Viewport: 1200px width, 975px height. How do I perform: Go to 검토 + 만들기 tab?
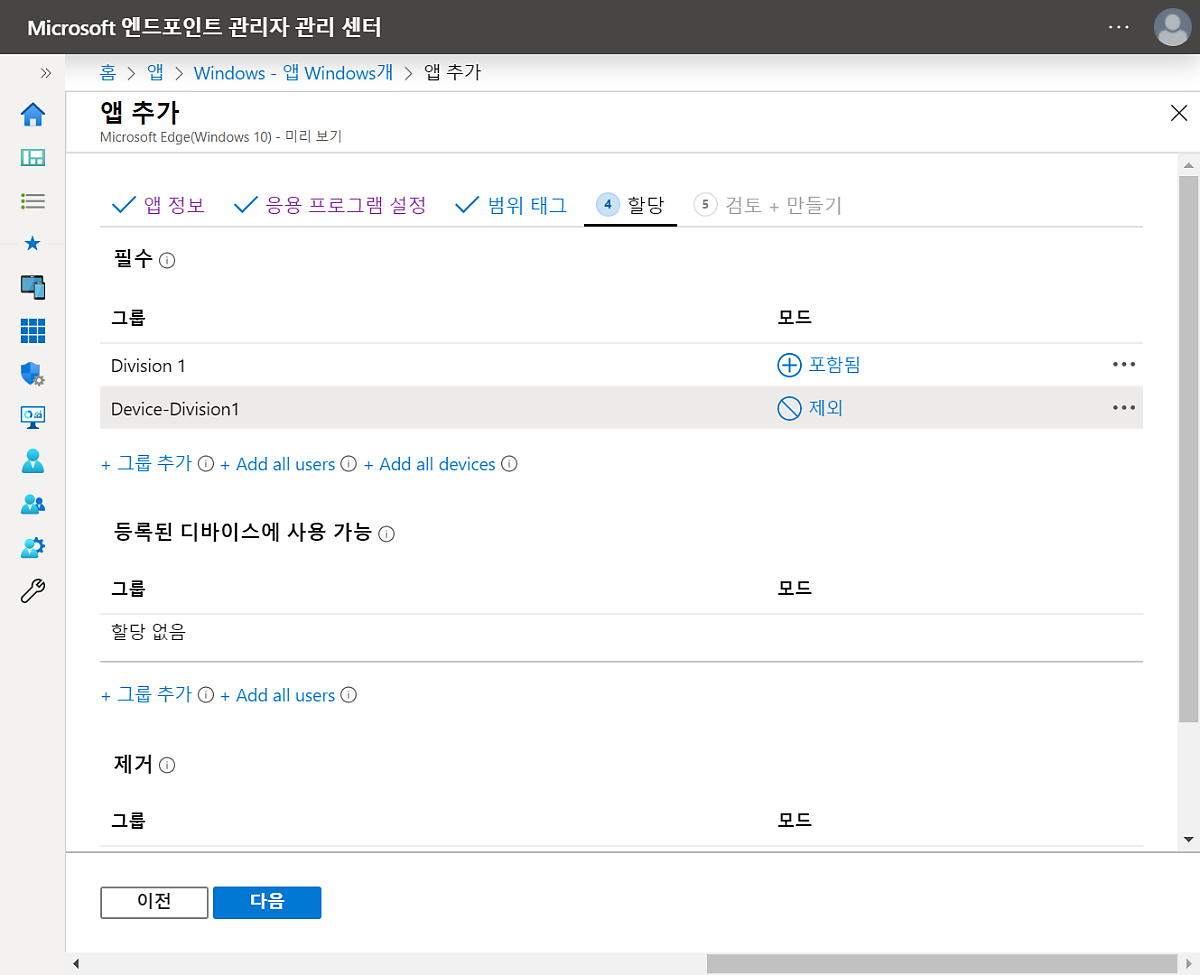pos(767,205)
